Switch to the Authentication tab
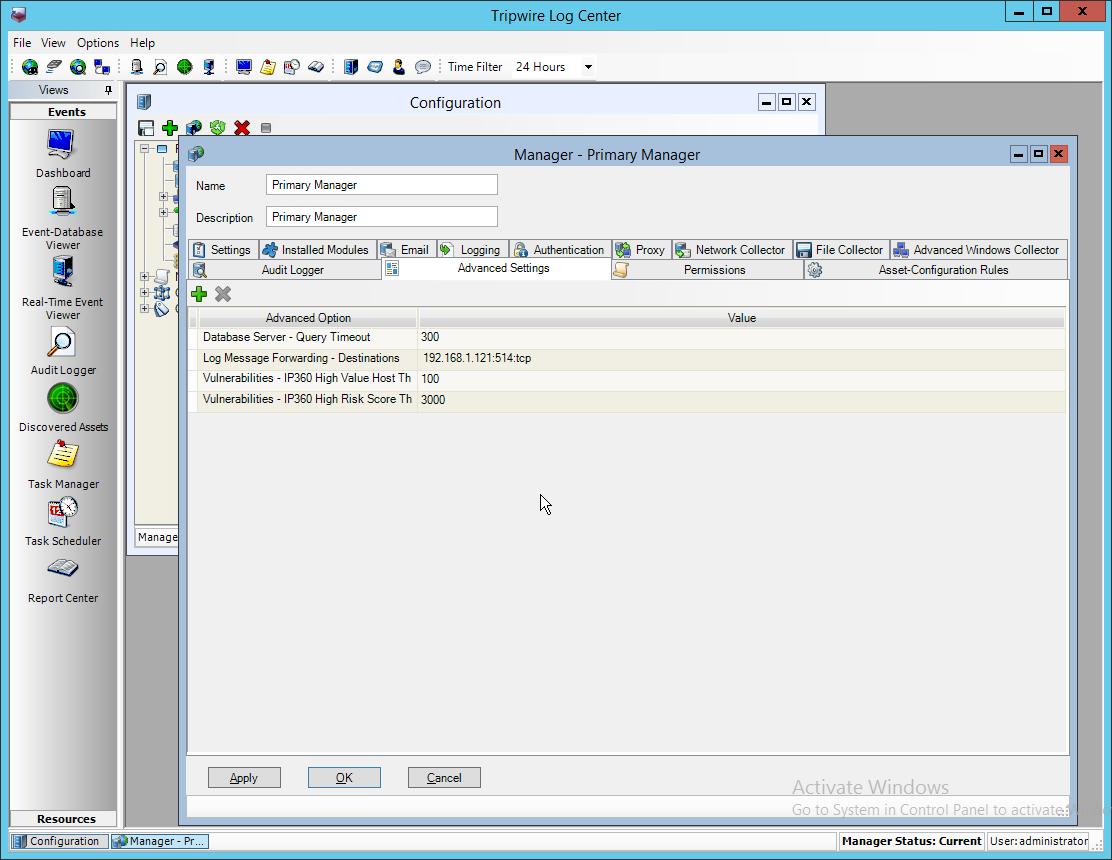This screenshot has height=860, width=1112. click(560, 250)
